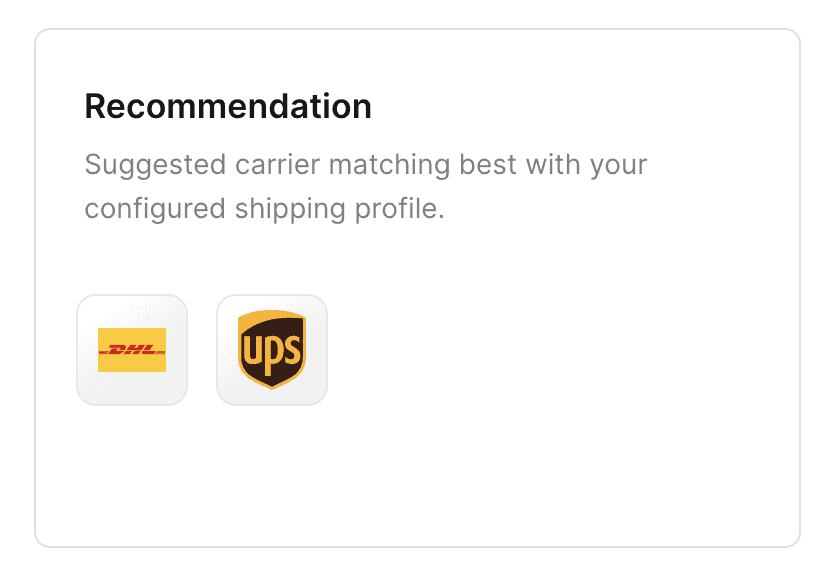The width and height of the screenshot is (828, 582).
Task: Tap the red DHL lettering
Action: click(132, 350)
